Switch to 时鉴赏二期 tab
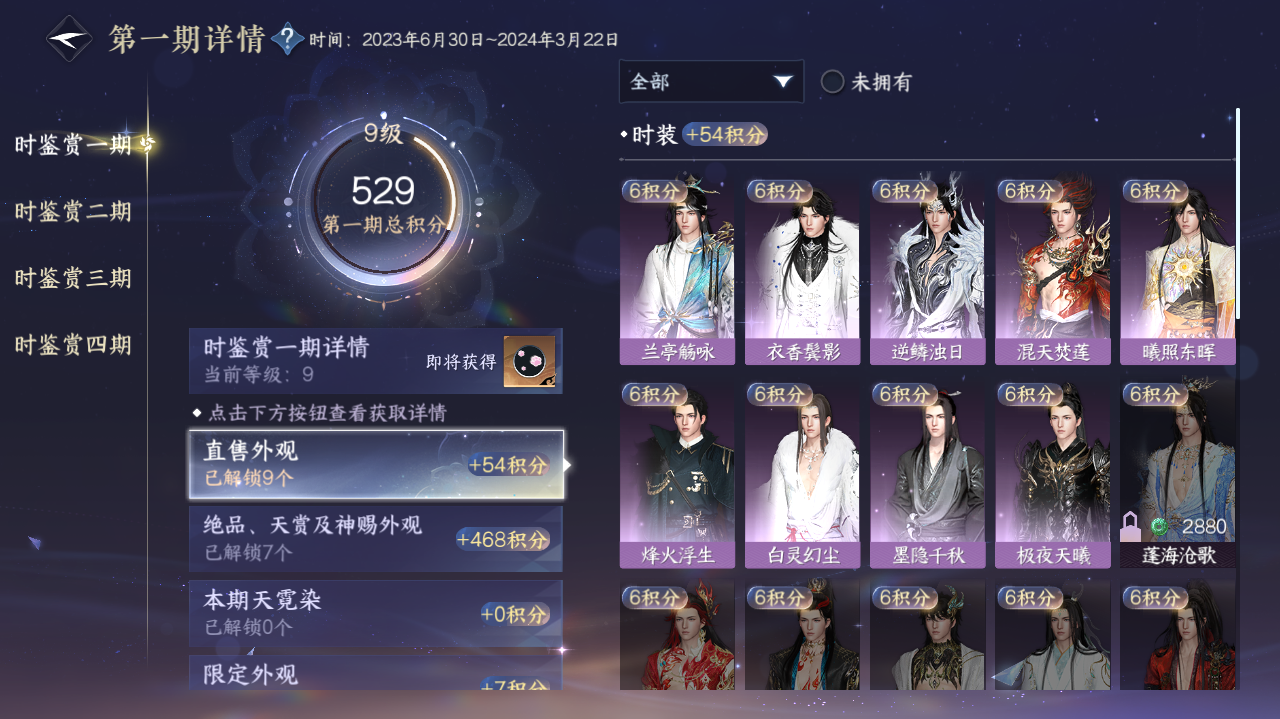This screenshot has width=1280, height=719. (73, 212)
